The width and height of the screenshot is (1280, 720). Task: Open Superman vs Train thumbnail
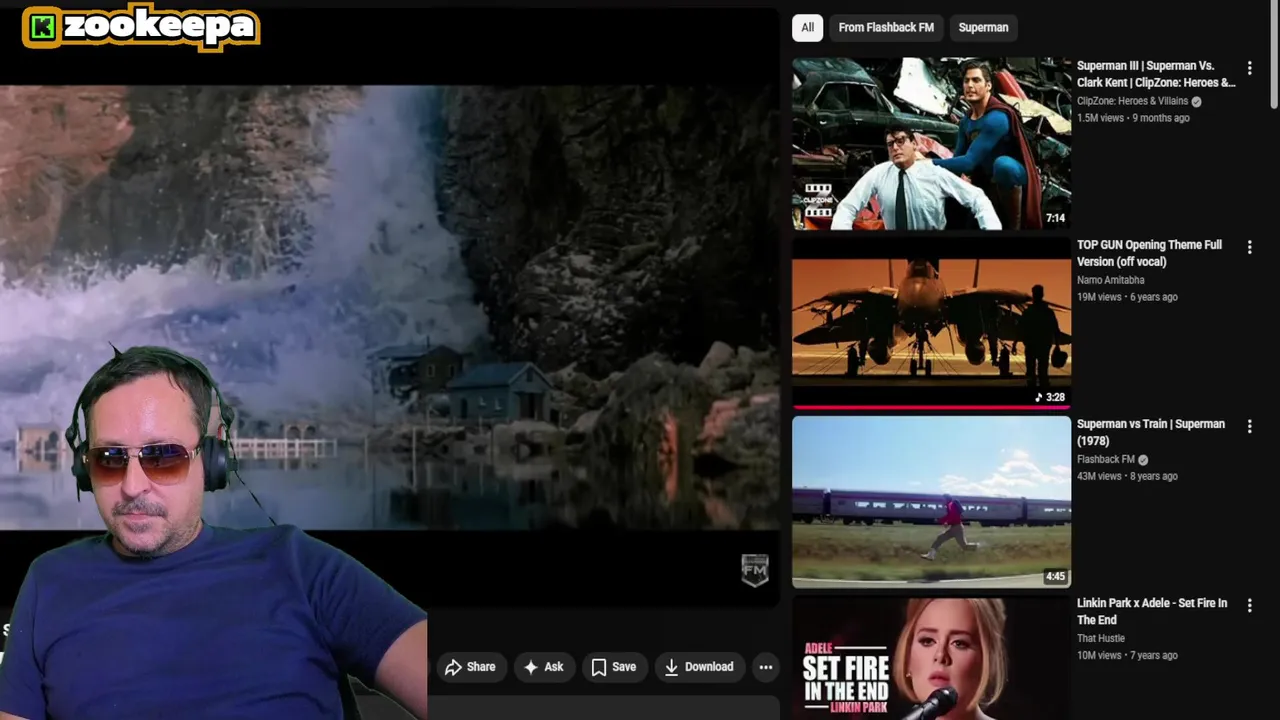pos(931,501)
